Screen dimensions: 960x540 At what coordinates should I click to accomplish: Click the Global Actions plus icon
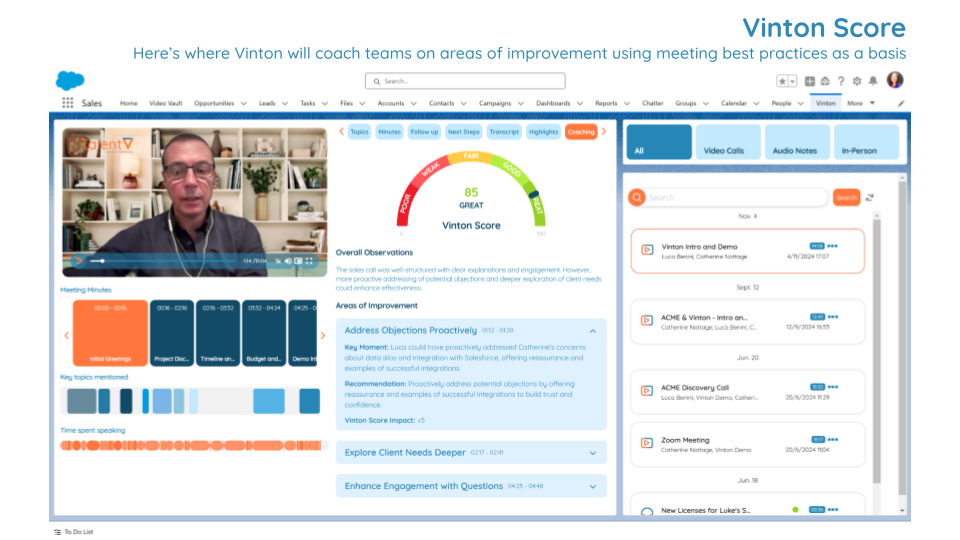point(809,81)
